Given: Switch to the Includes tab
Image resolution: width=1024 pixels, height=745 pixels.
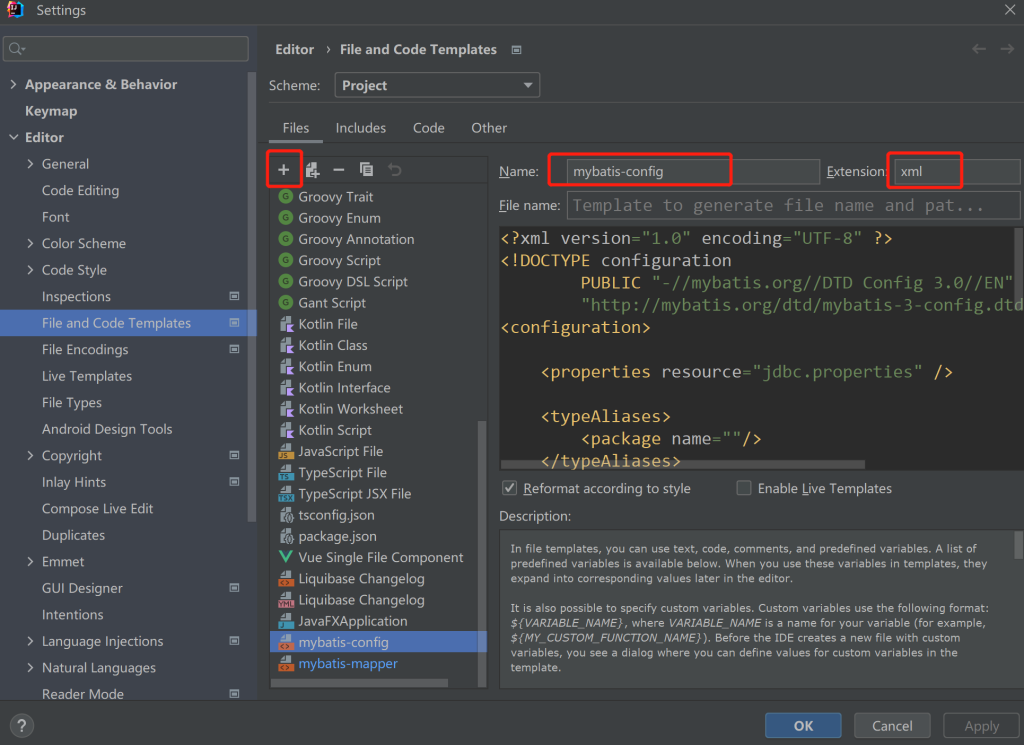Looking at the screenshot, I should tap(360, 128).
